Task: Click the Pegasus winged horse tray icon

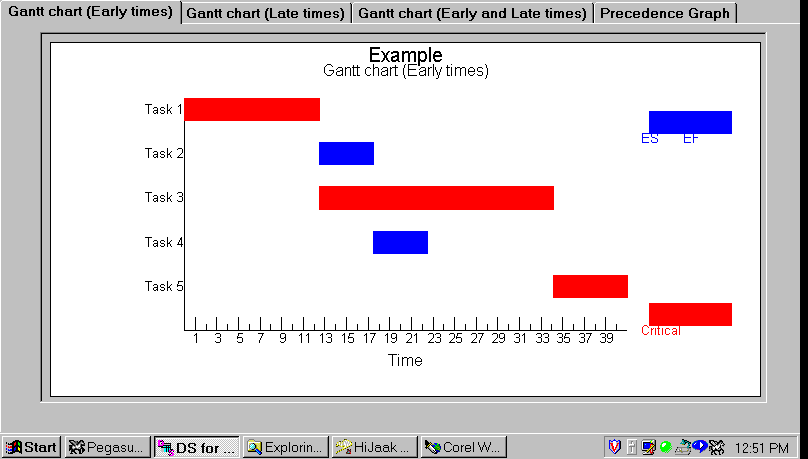Action: 716,447
